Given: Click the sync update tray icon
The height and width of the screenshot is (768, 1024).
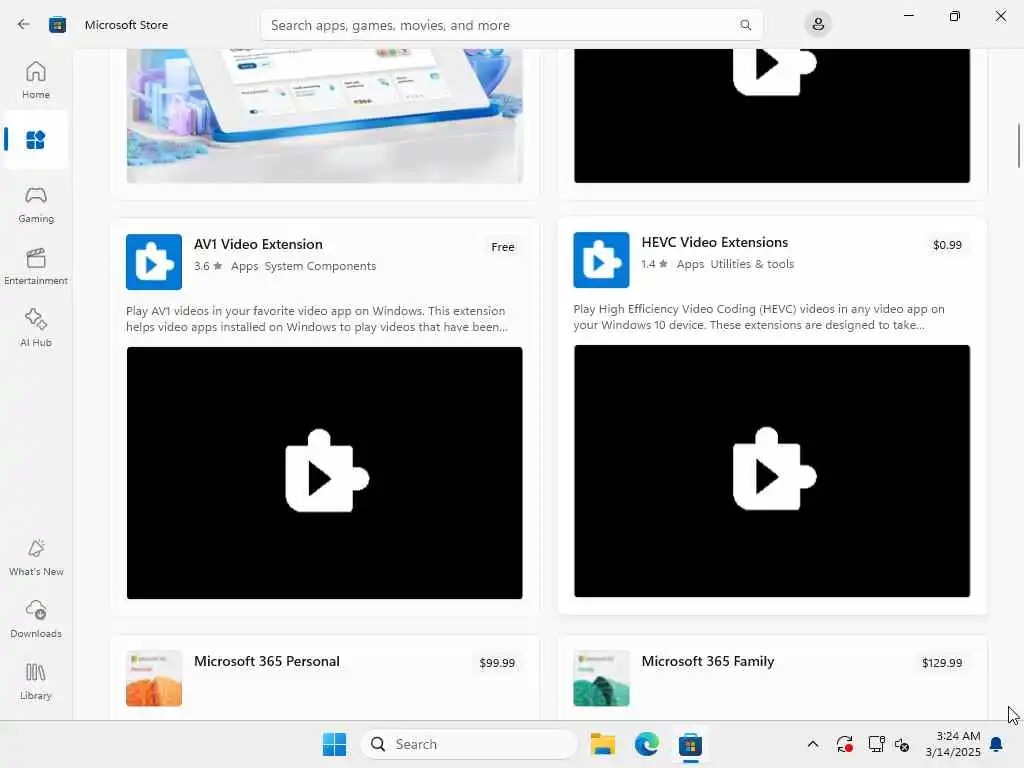Looking at the screenshot, I should [844, 744].
